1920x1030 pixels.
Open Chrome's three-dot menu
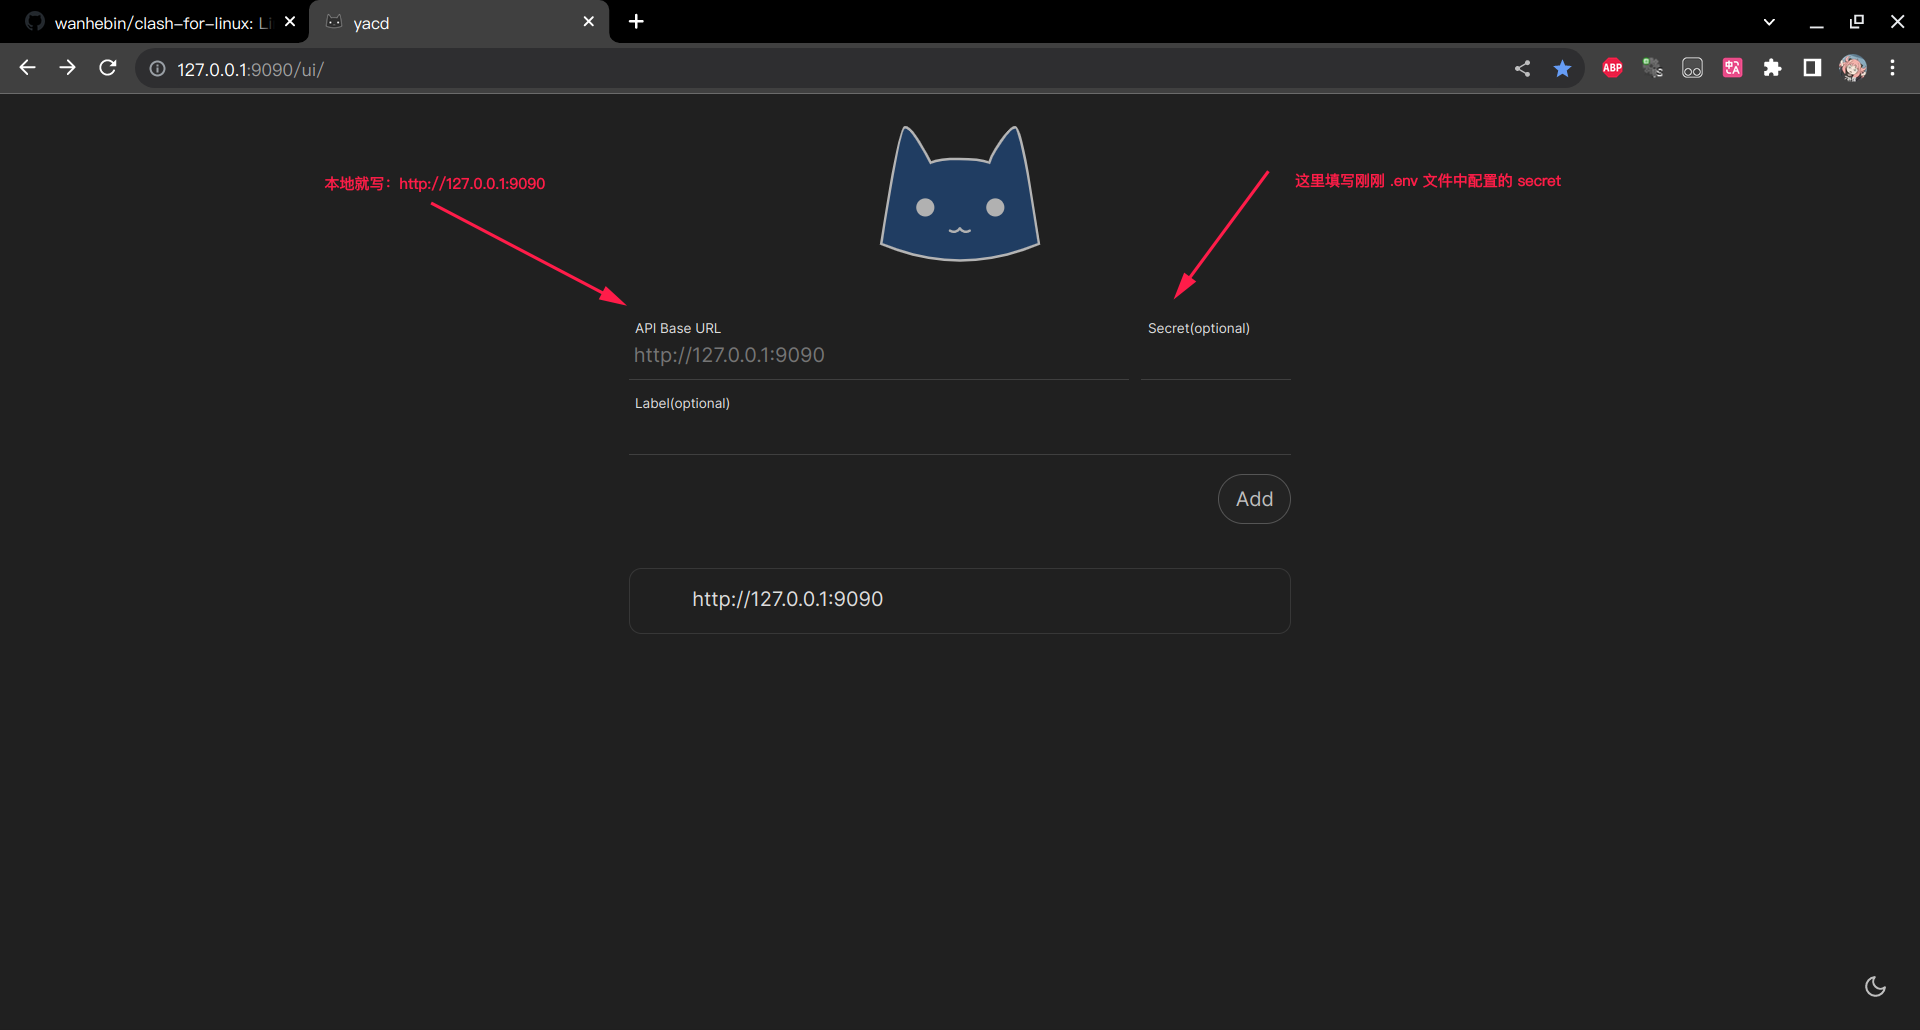coord(1892,68)
